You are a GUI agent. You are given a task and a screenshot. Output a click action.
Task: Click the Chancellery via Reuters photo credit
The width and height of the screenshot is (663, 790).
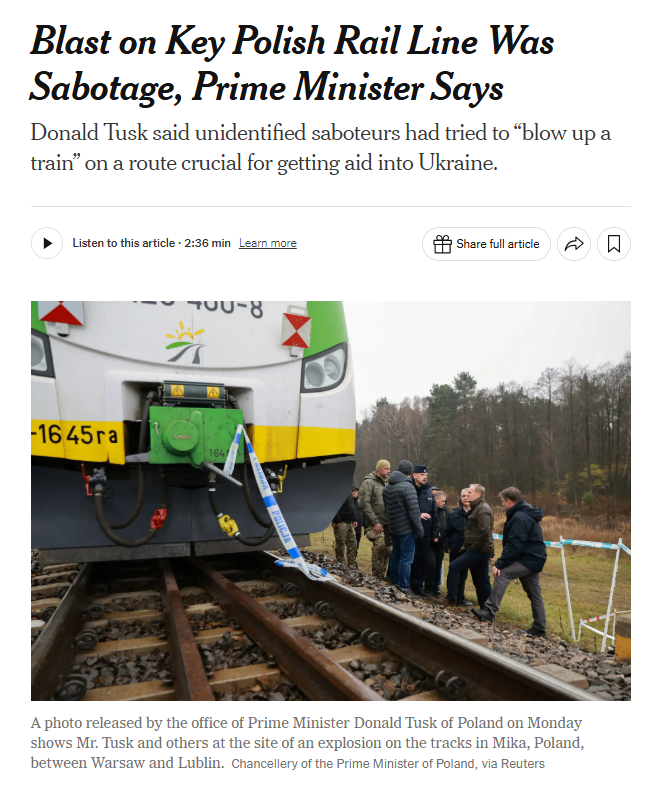tap(388, 764)
